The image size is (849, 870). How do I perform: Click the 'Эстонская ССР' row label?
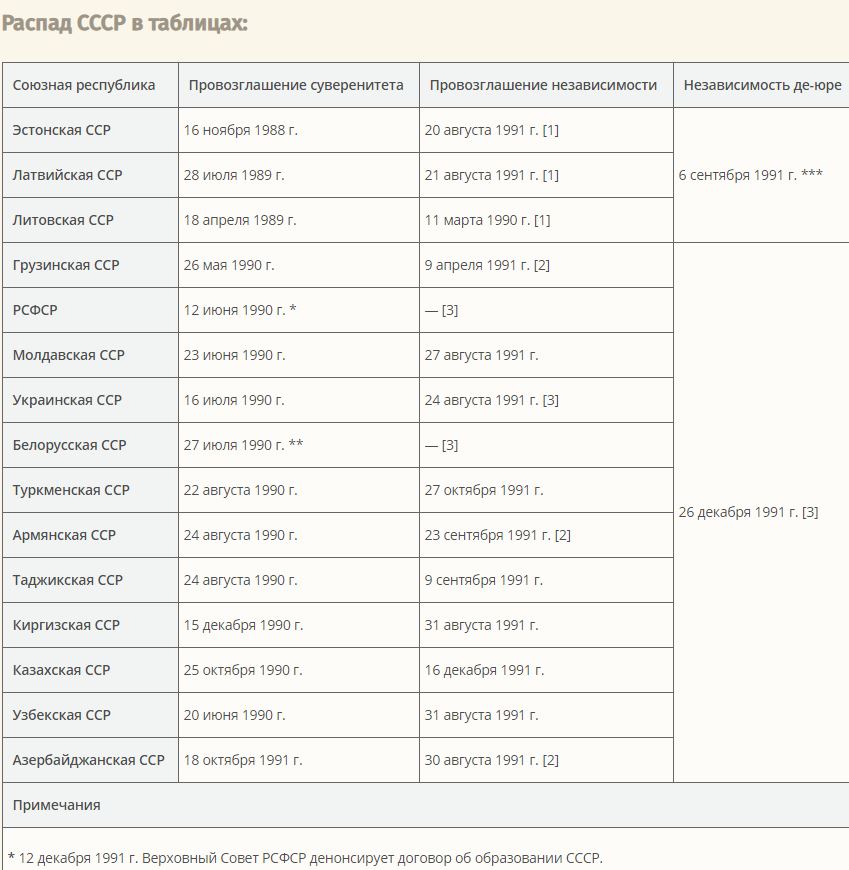(62, 130)
